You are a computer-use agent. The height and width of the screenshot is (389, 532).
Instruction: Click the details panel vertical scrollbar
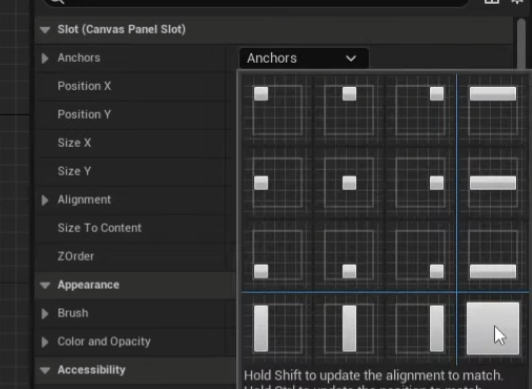pyautogui.click(x=522, y=44)
